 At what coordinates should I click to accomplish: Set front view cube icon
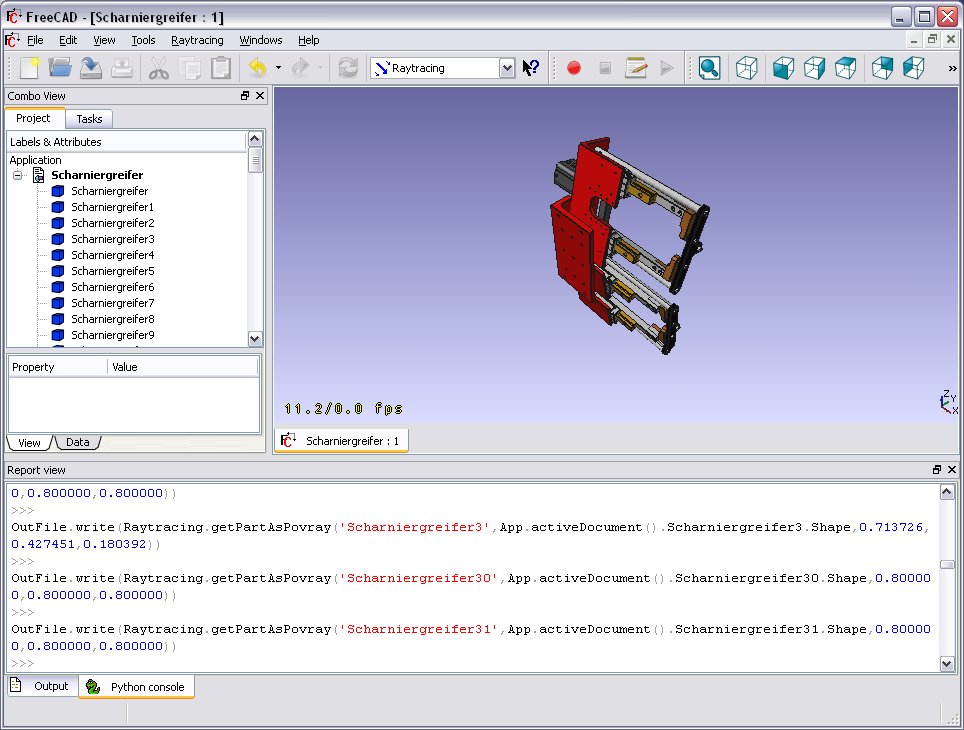click(x=783, y=68)
